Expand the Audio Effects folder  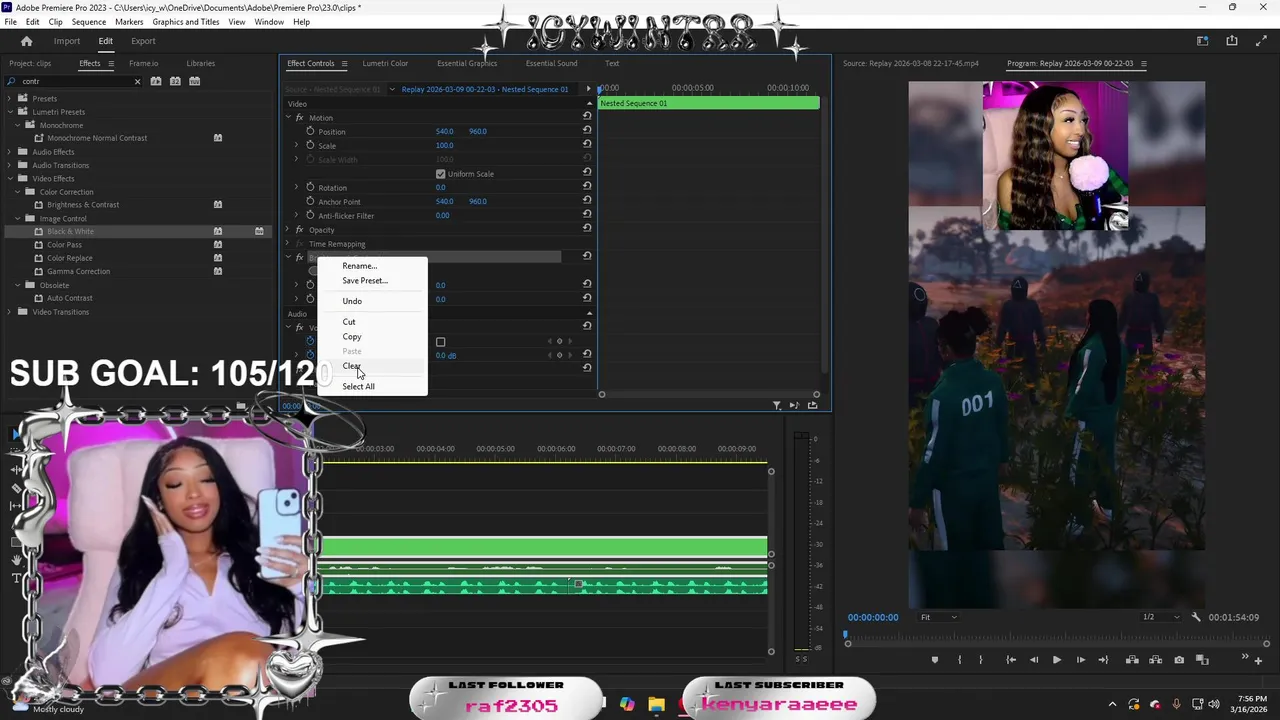pos(10,151)
